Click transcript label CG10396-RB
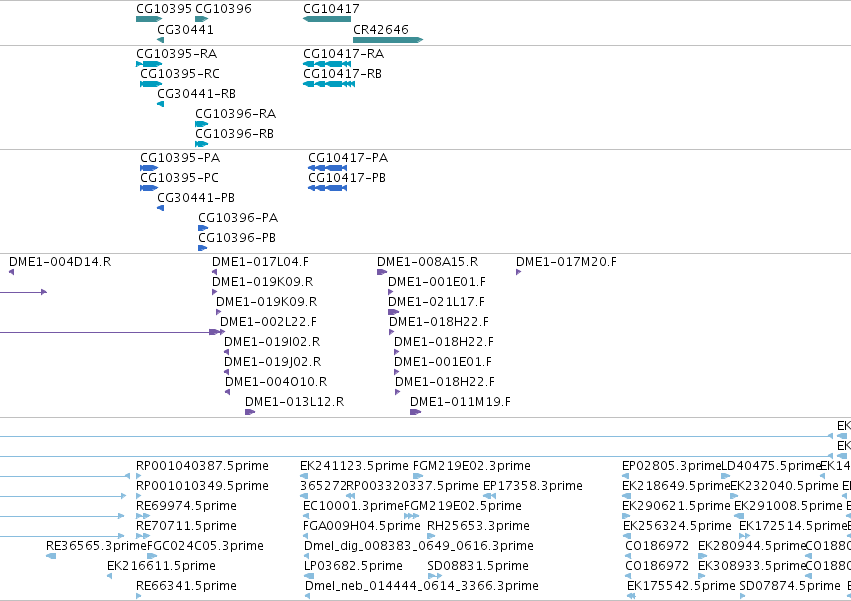Screen dimensions: 851x601 point(234,134)
